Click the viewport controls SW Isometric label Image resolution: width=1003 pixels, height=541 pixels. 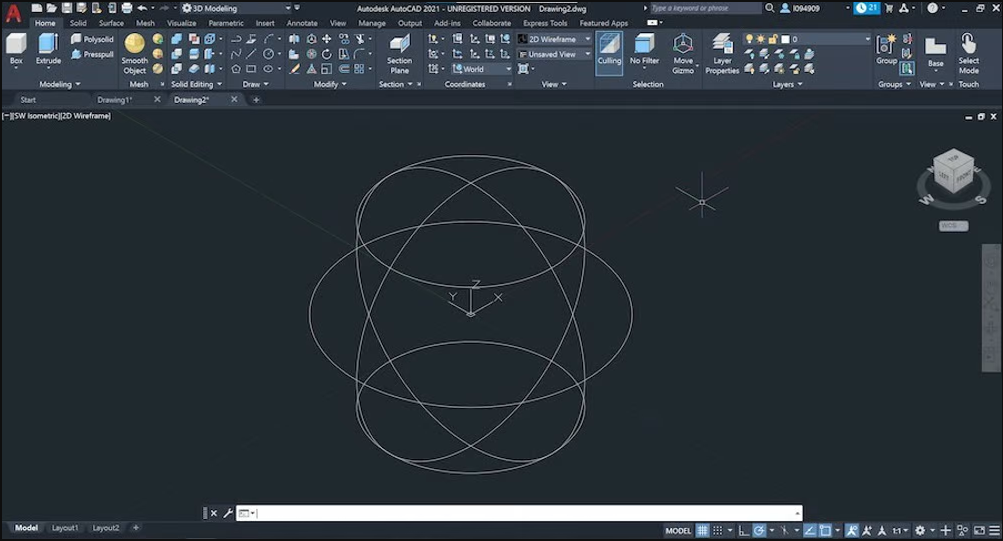[x=36, y=116]
